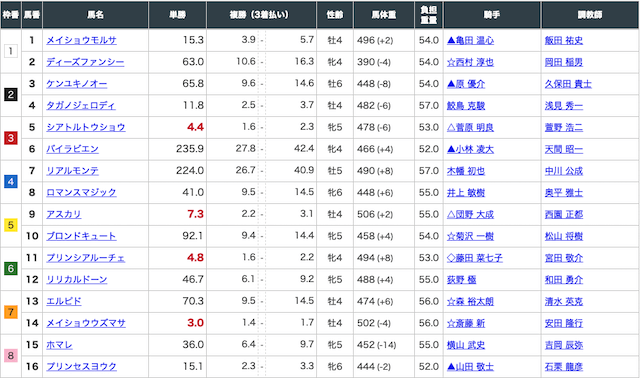Click the red frame number 3 badge

pyautogui.click(x=11, y=138)
